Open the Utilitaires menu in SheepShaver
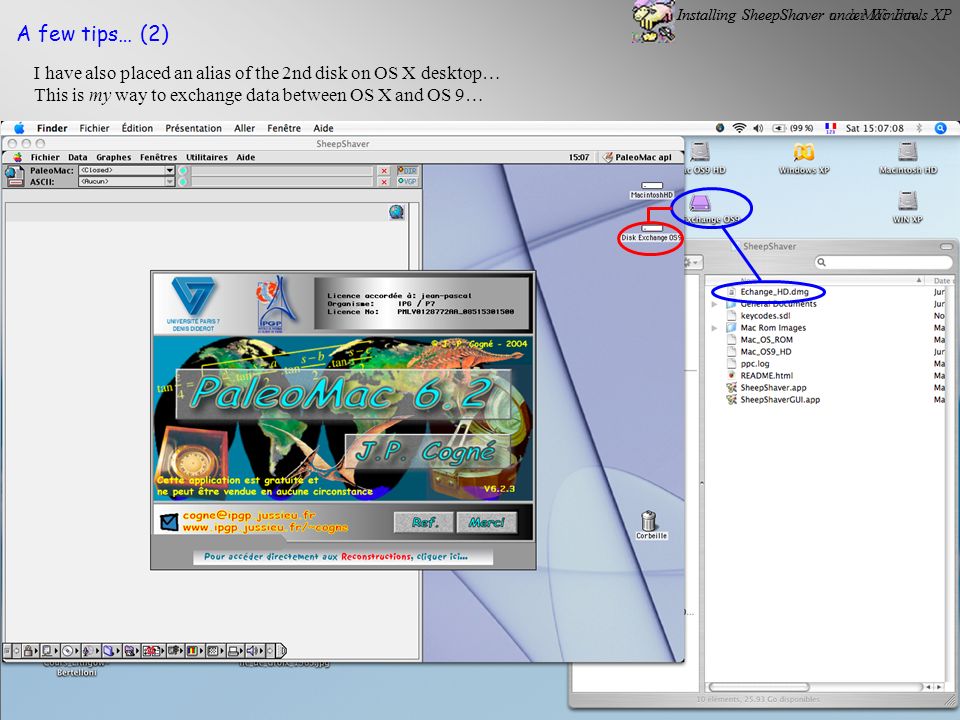The image size is (960, 720). [207, 157]
